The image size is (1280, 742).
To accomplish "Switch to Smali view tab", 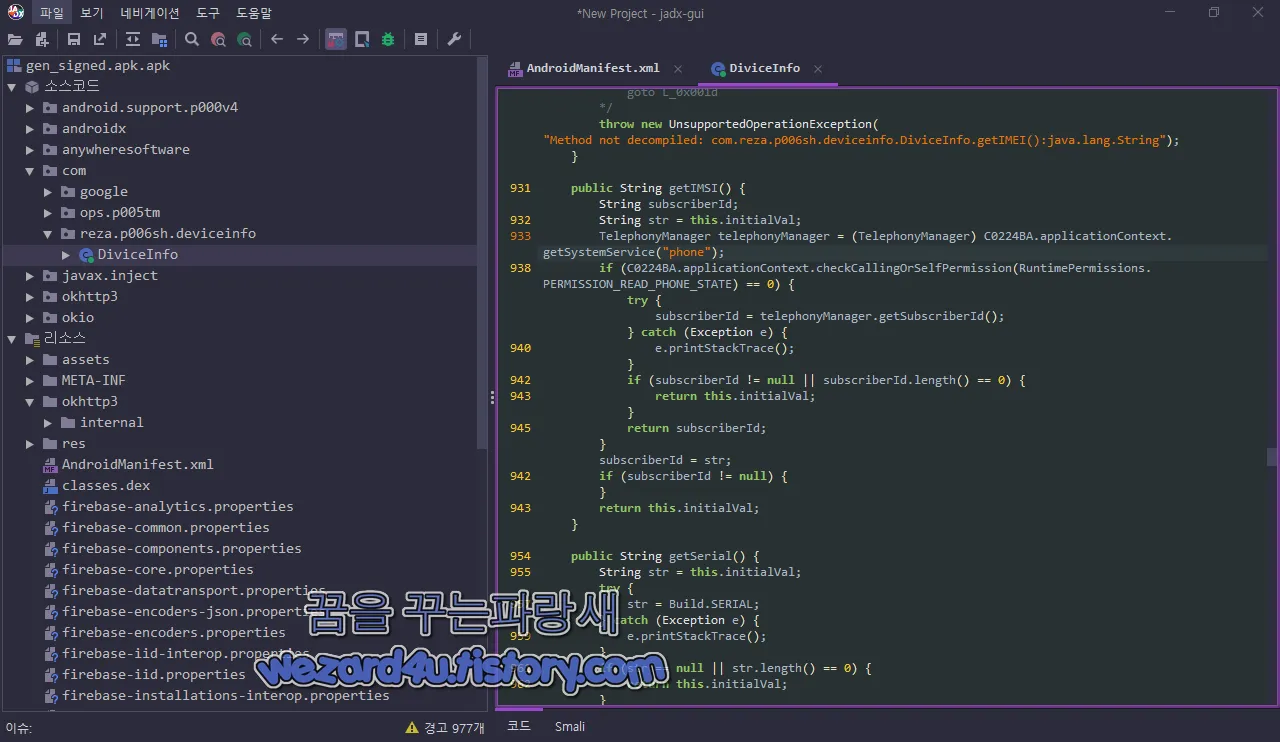I will click(570, 726).
